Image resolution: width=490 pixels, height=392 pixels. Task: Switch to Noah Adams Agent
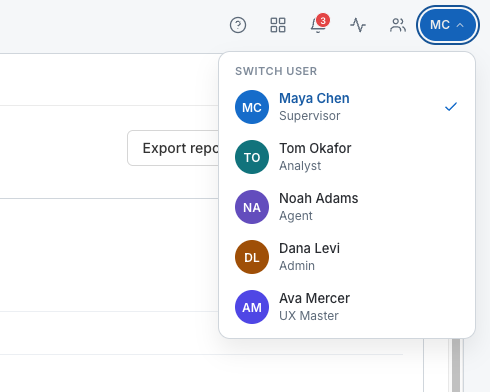pos(347,207)
